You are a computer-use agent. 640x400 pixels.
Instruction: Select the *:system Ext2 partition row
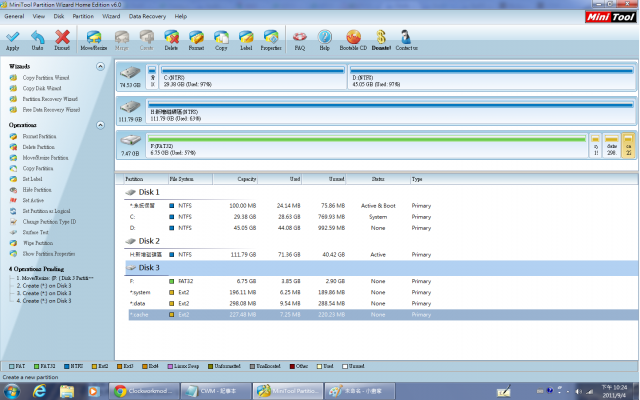(x=383, y=292)
